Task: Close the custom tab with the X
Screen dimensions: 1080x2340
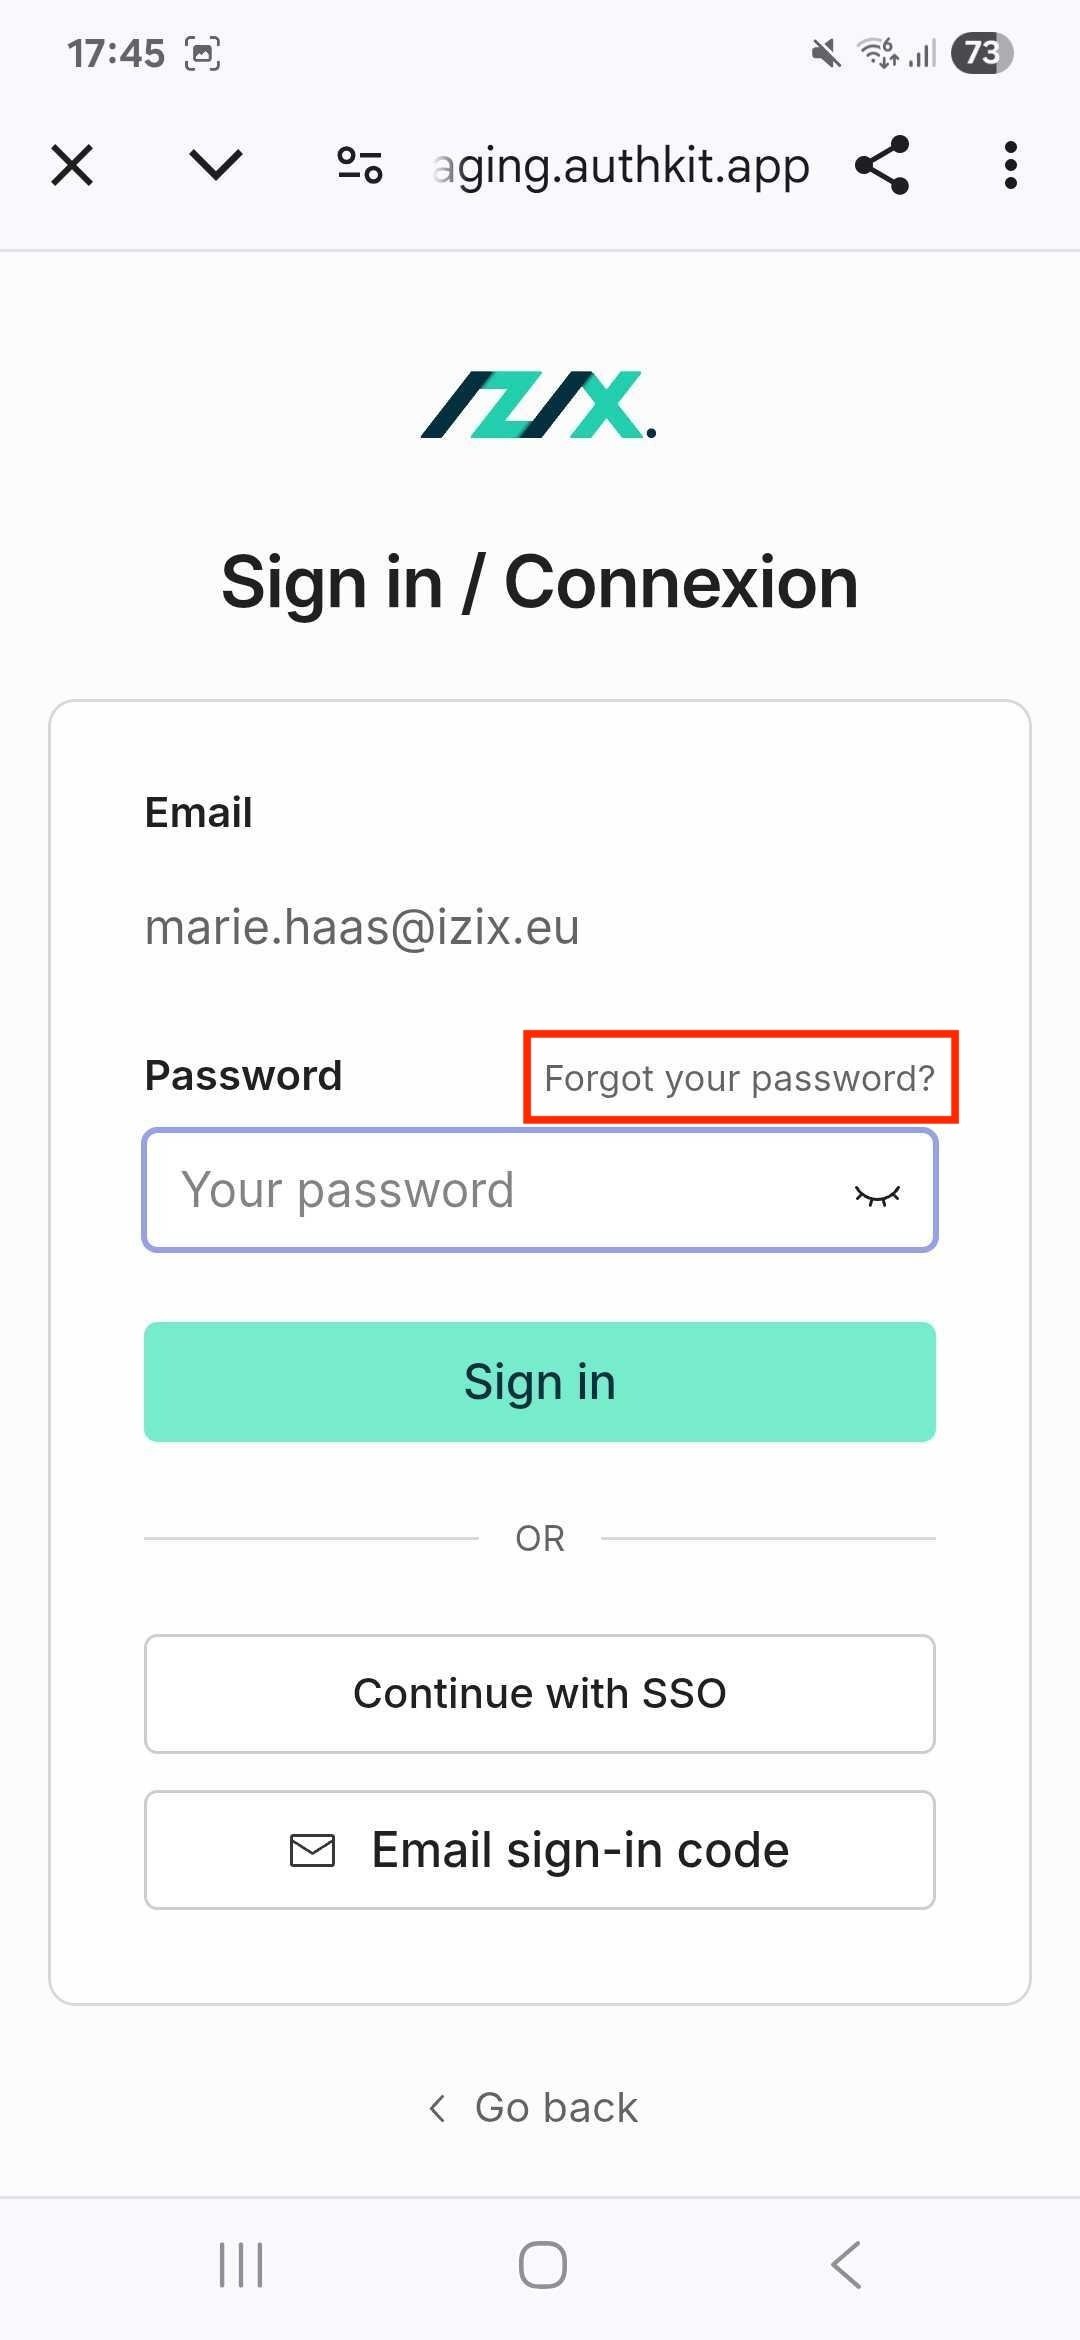Action: point(71,165)
